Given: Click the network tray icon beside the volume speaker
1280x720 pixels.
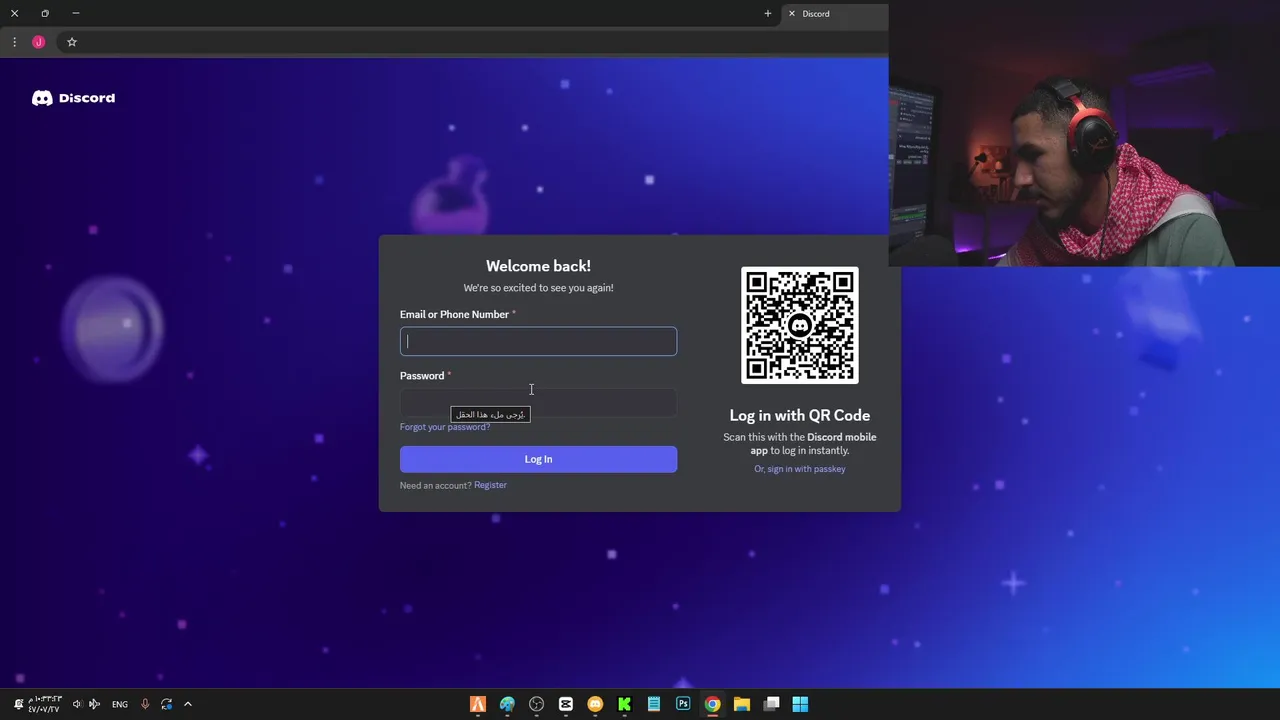Looking at the screenshot, I should point(95,704).
